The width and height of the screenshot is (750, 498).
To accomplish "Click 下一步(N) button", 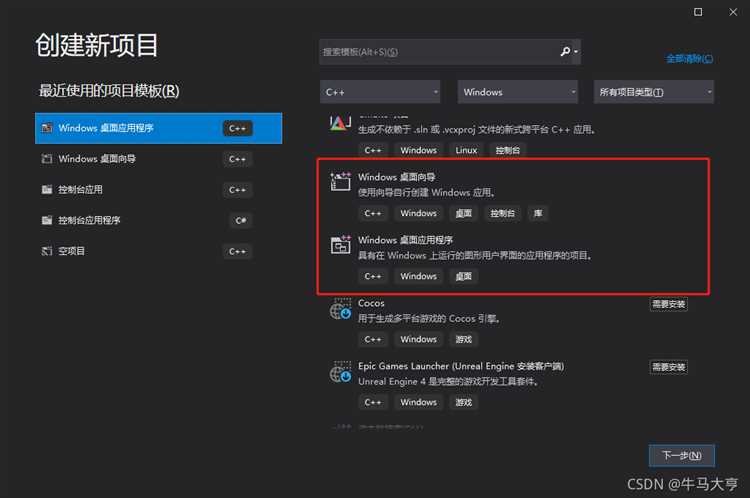I will pos(682,455).
